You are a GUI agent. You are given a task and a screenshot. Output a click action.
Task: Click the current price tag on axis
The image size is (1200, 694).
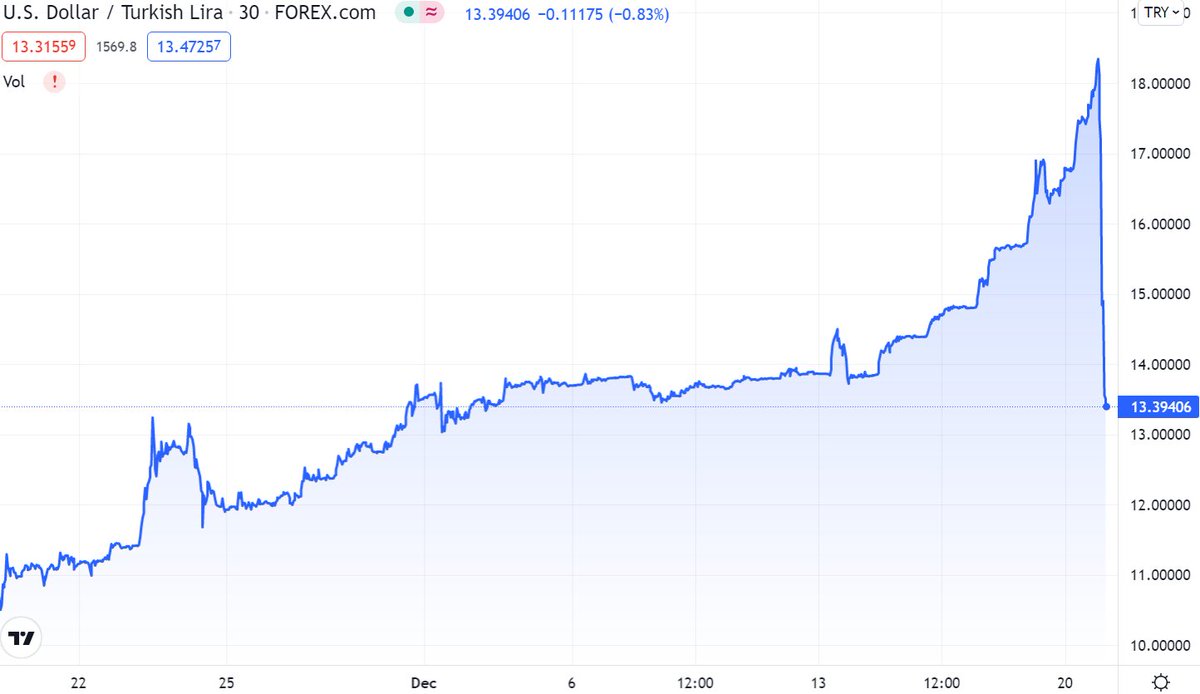click(x=1159, y=406)
